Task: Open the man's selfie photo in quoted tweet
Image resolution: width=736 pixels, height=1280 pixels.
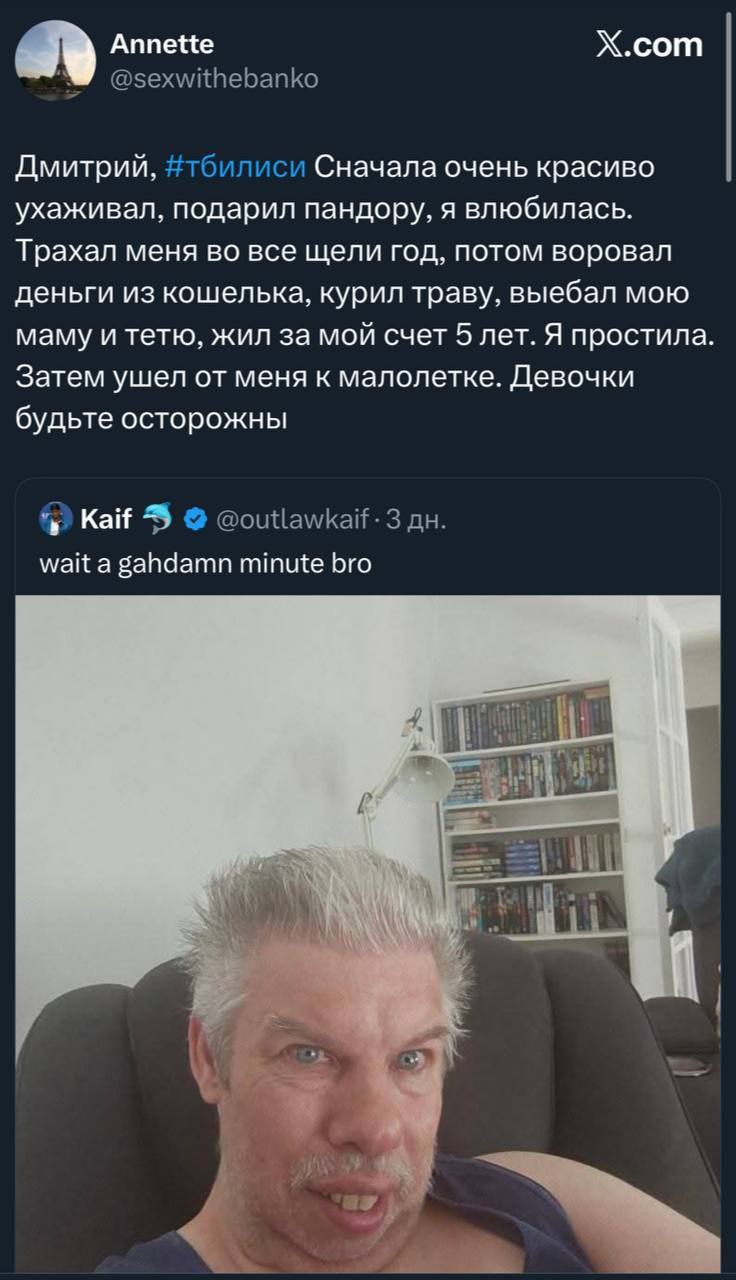Action: 368,932
